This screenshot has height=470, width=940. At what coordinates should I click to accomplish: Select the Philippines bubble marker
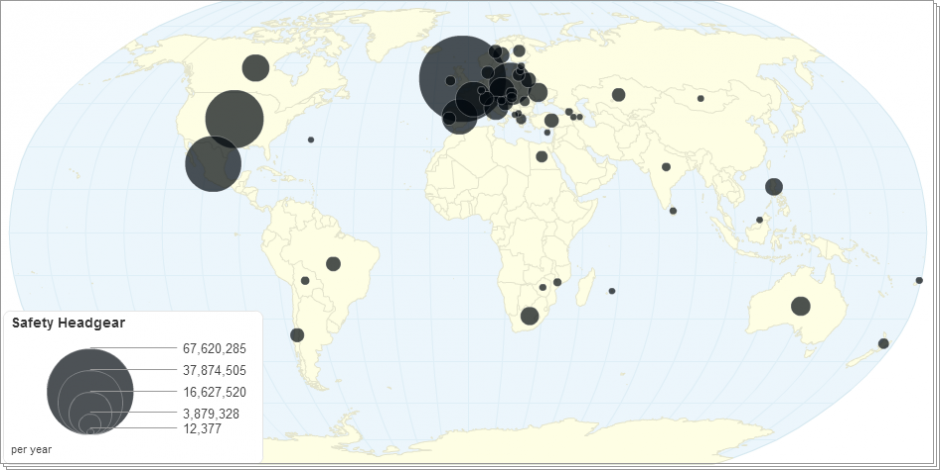(773, 186)
